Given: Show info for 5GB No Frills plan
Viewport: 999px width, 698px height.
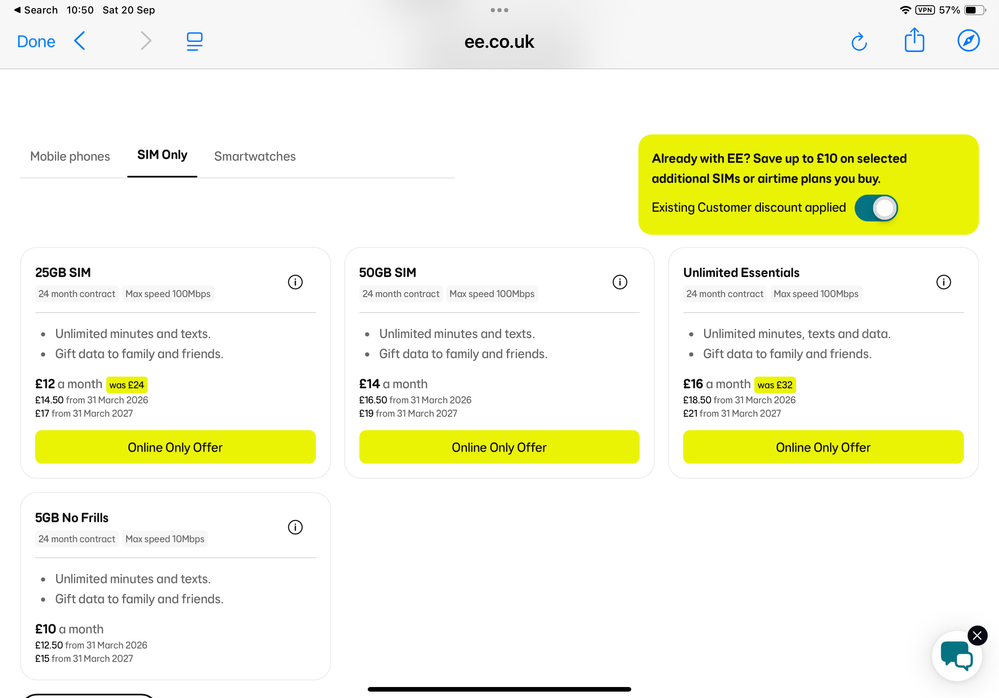Looking at the screenshot, I should click(295, 527).
